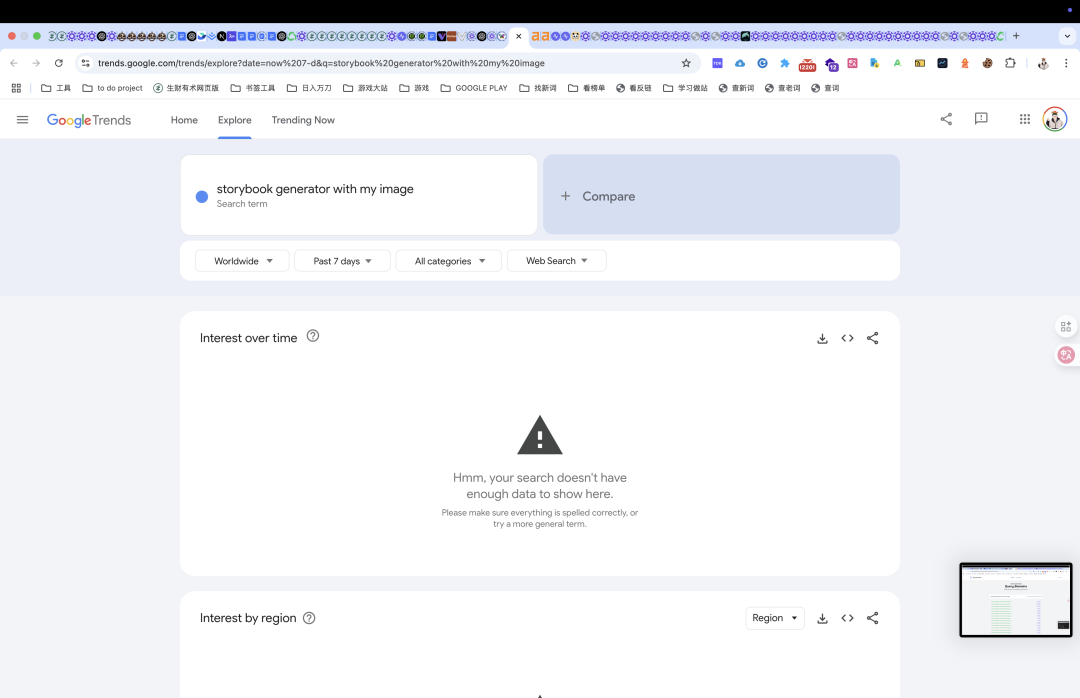Open the send feedback icon in the header

(x=982, y=119)
